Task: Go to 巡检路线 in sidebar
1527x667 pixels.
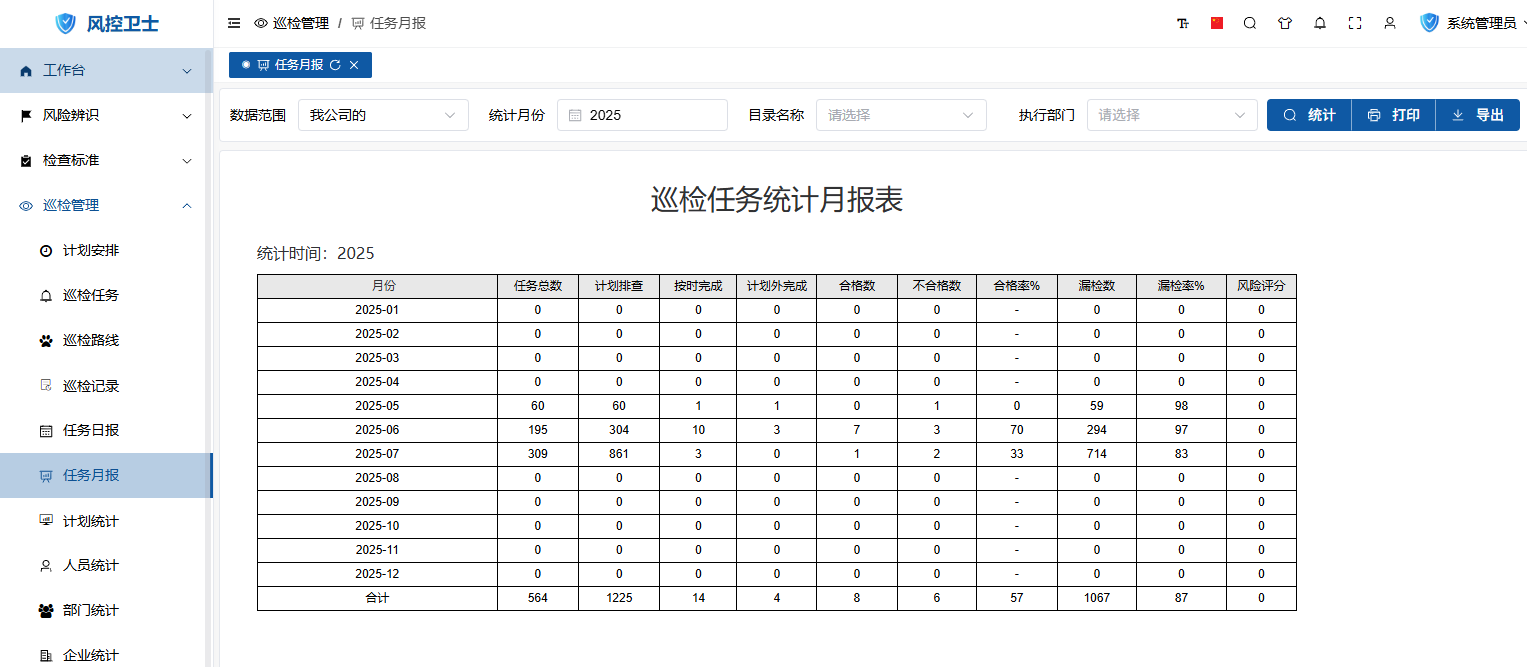Action: coord(91,340)
